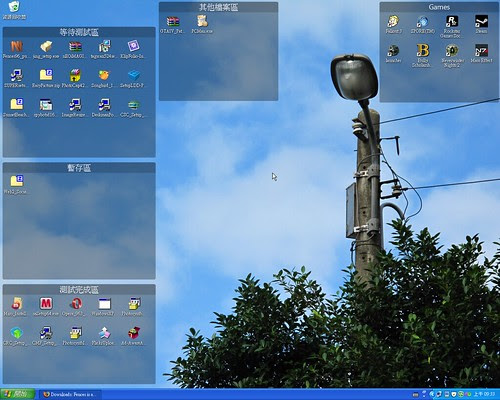Screen dimensions: 500x400
Task: Click the 其他檔案區 fence title bar
Action: pyautogui.click(x=218, y=7)
